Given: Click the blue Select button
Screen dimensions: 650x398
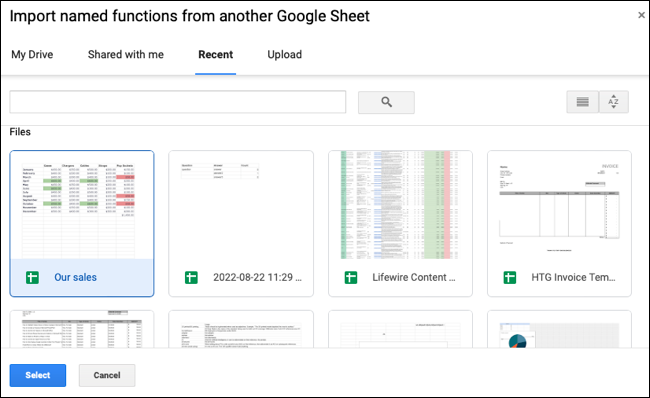Looking at the screenshot, I should [x=38, y=375].
